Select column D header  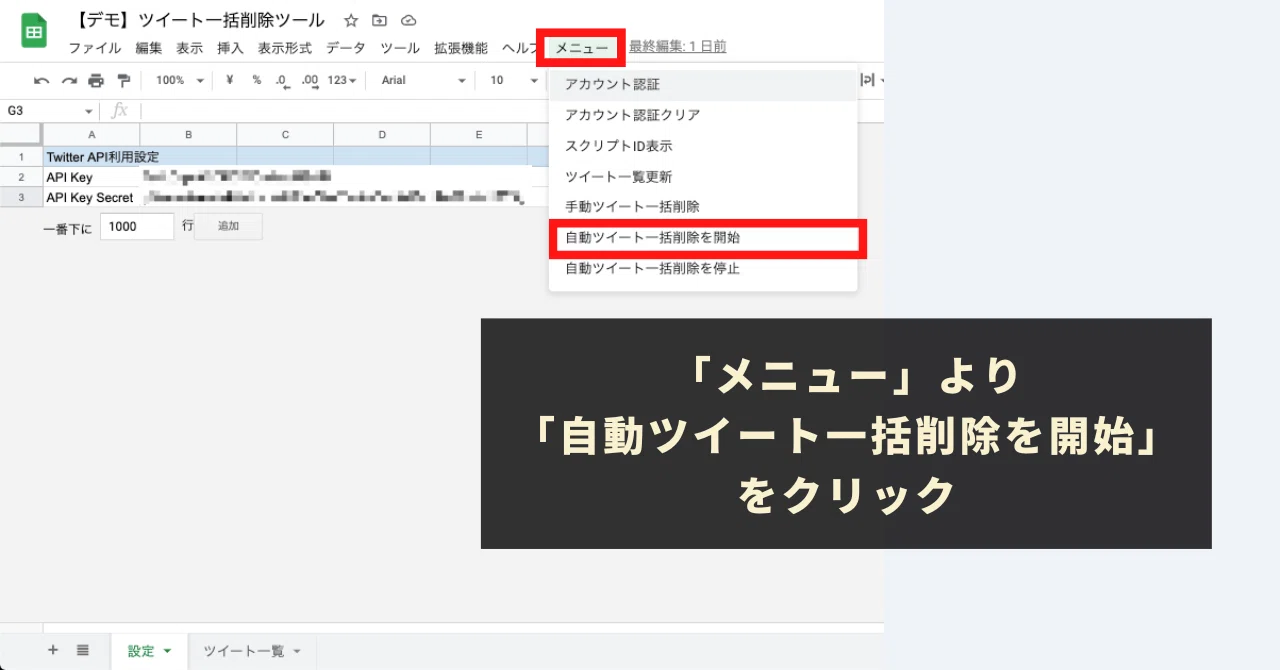click(382, 135)
